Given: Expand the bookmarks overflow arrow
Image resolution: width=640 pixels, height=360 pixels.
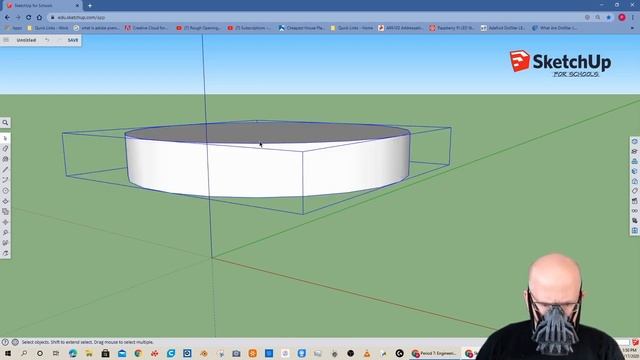Looking at the screenshot, I should [x=633, y=28].
